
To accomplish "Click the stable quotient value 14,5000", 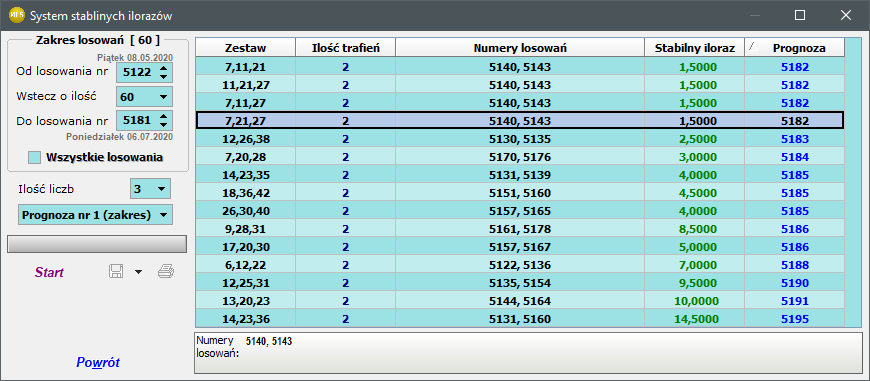I will (696, 319).
